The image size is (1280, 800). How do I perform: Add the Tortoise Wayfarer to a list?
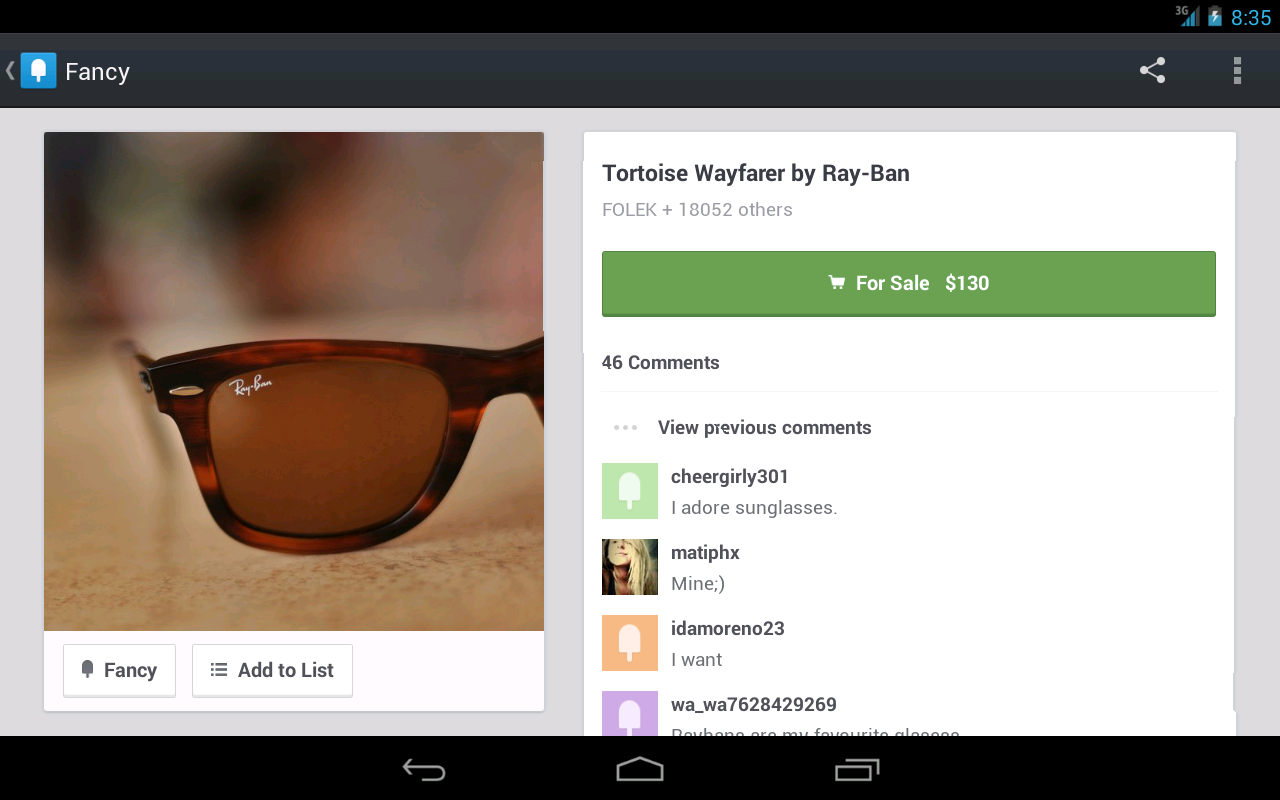tap(272, 670)
